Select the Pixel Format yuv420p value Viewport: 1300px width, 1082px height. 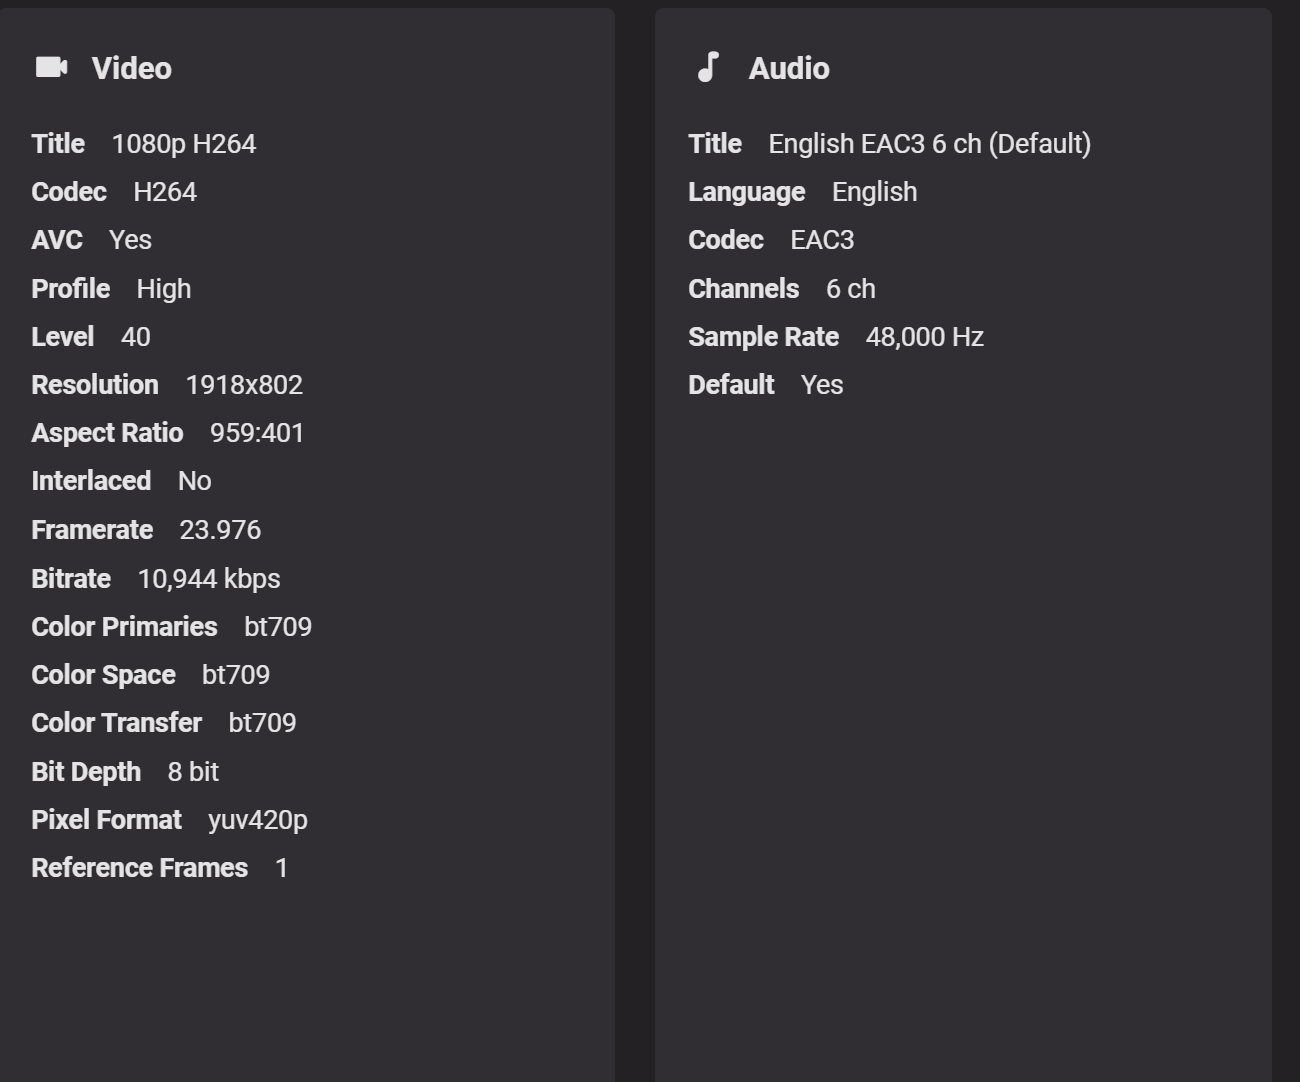click(x=257, y=820)
